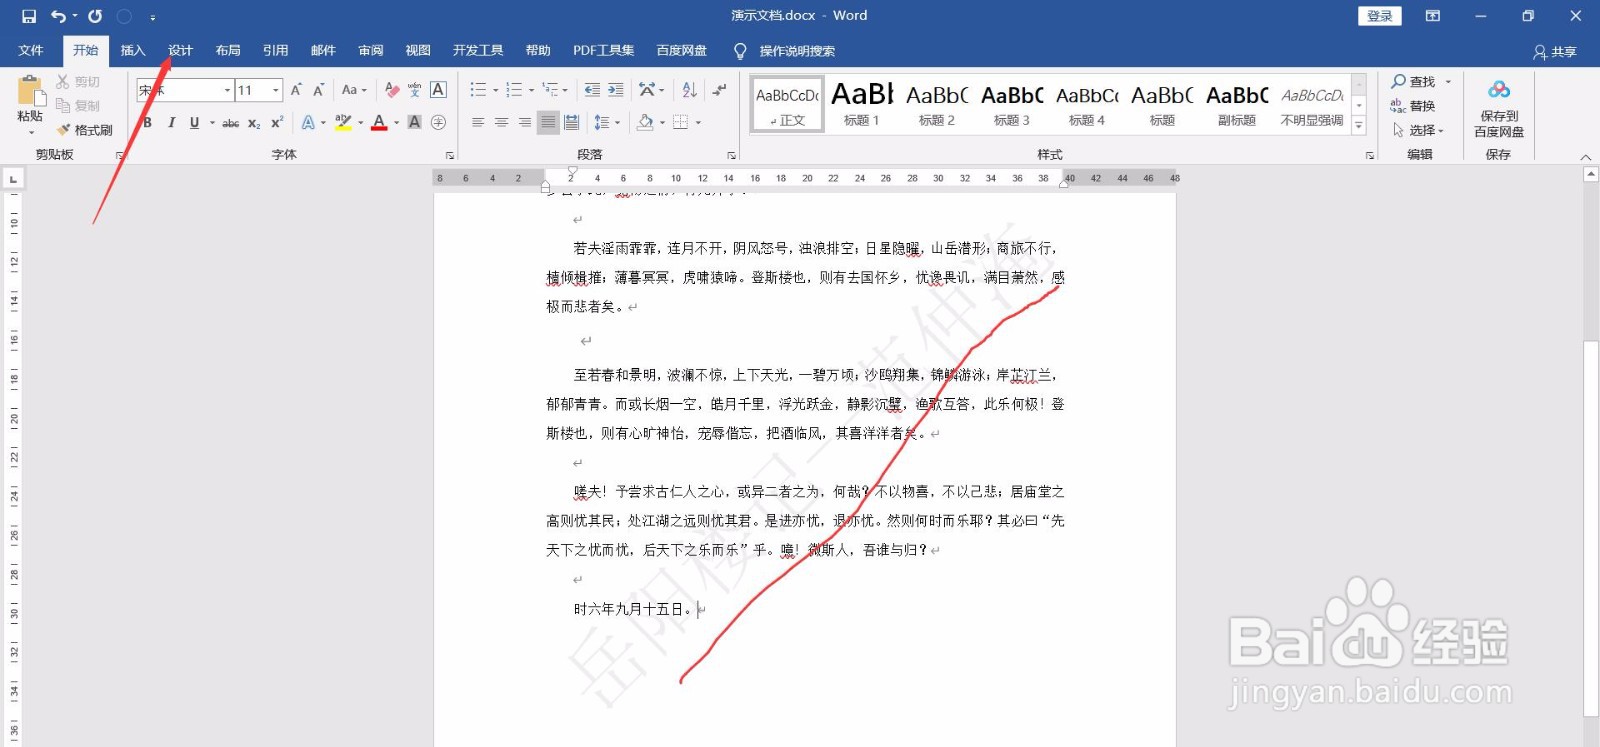Apply superscript X² formatting
Image resolution: width=1600 pixels, height=747 pixels.
click(x=277, y=123)
